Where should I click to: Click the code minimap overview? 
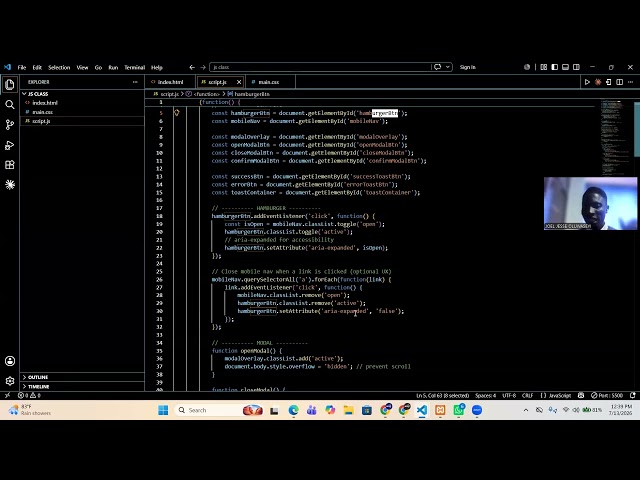tap(616, 137)
